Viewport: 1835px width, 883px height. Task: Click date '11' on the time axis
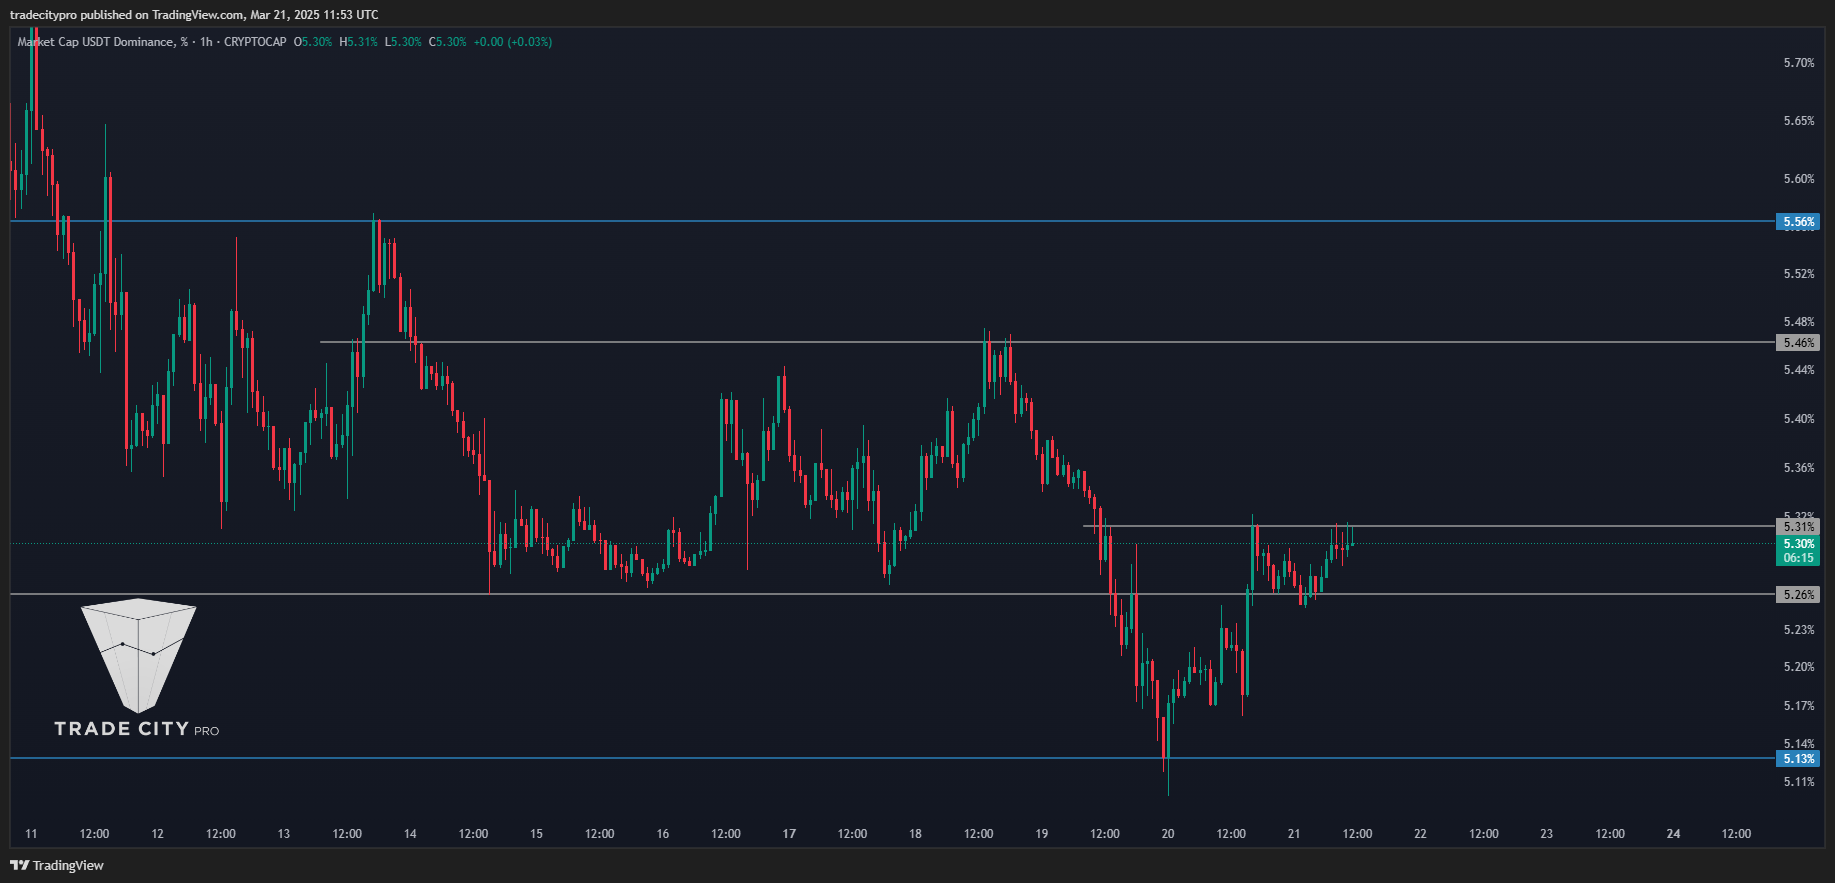click(31, 834)
